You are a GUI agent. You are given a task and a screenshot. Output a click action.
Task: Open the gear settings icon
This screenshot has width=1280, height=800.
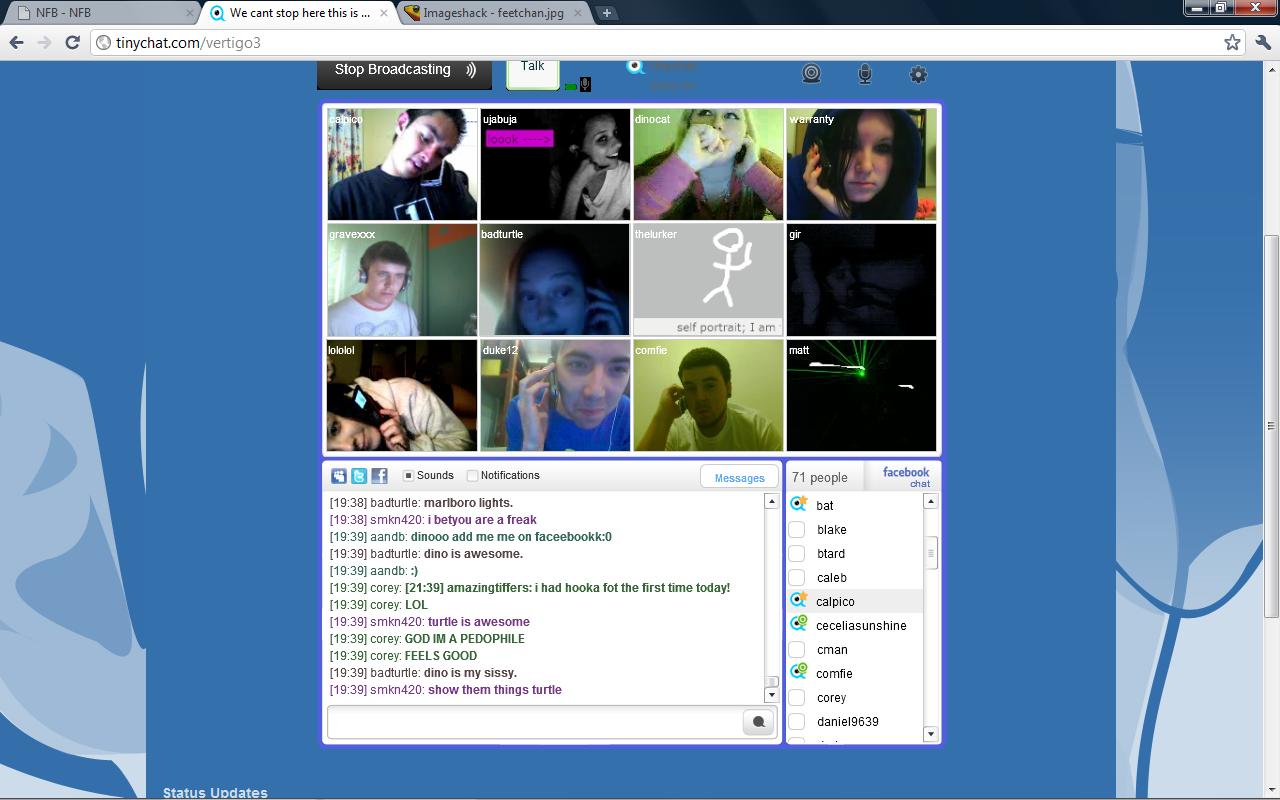click(x=918, y=74)
